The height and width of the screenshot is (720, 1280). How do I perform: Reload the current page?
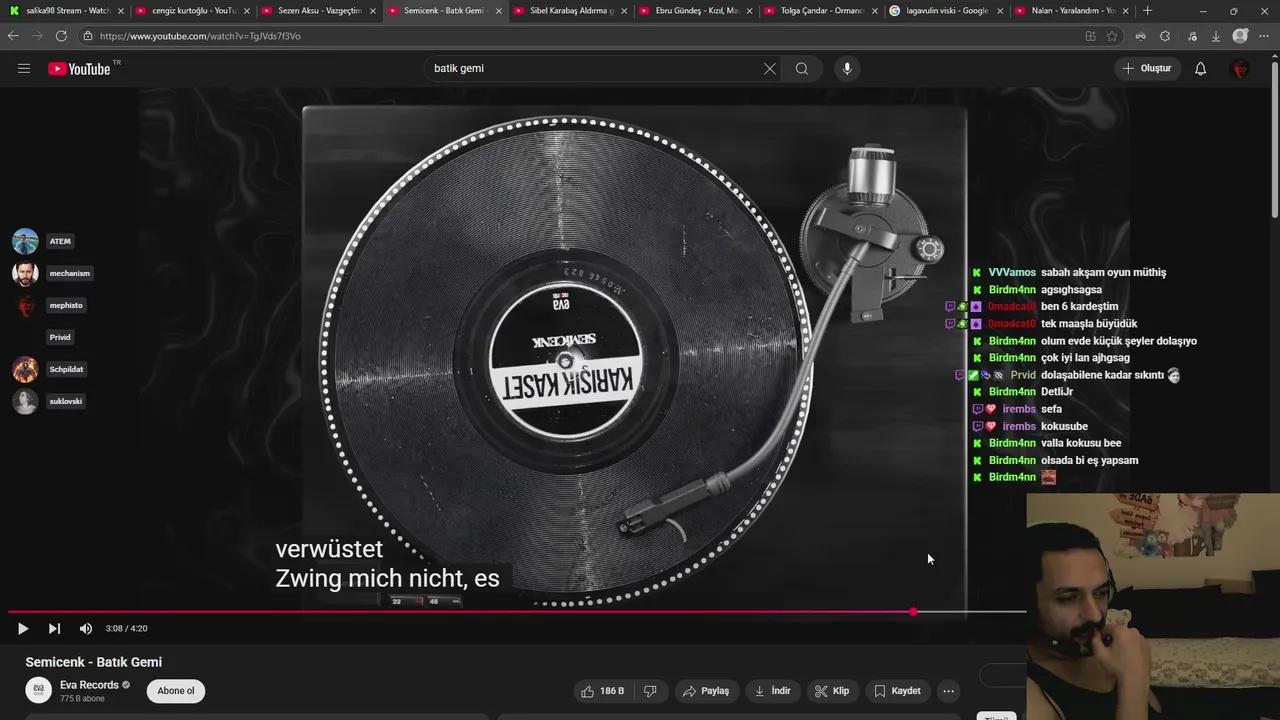click(x=61, y=36)
